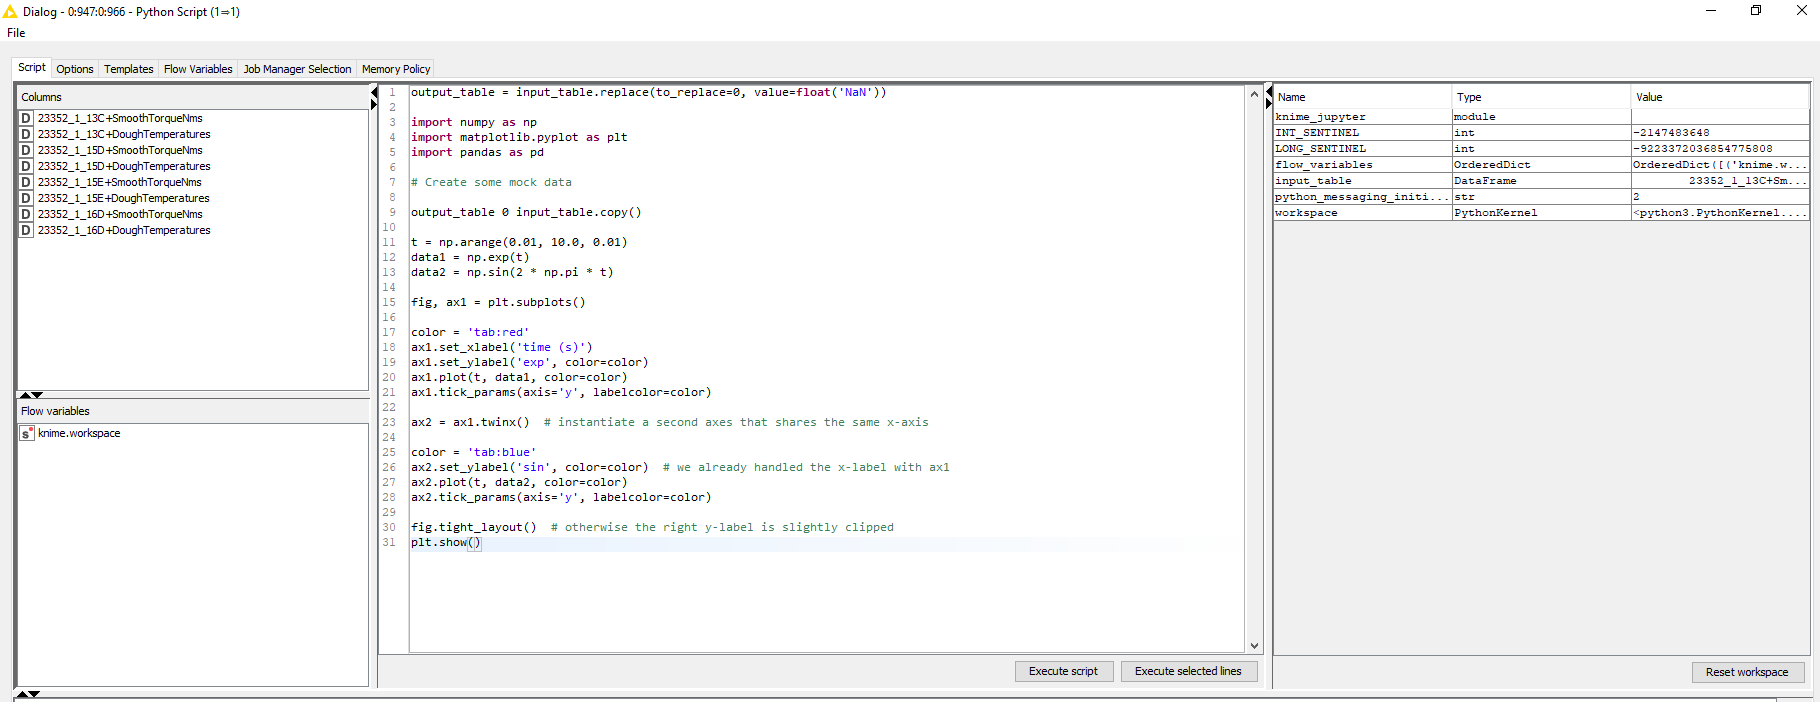Select column 23352_1_16D+SmoothTorqueNms
This screenshot has height=702, width=1820.
[120, 214]
